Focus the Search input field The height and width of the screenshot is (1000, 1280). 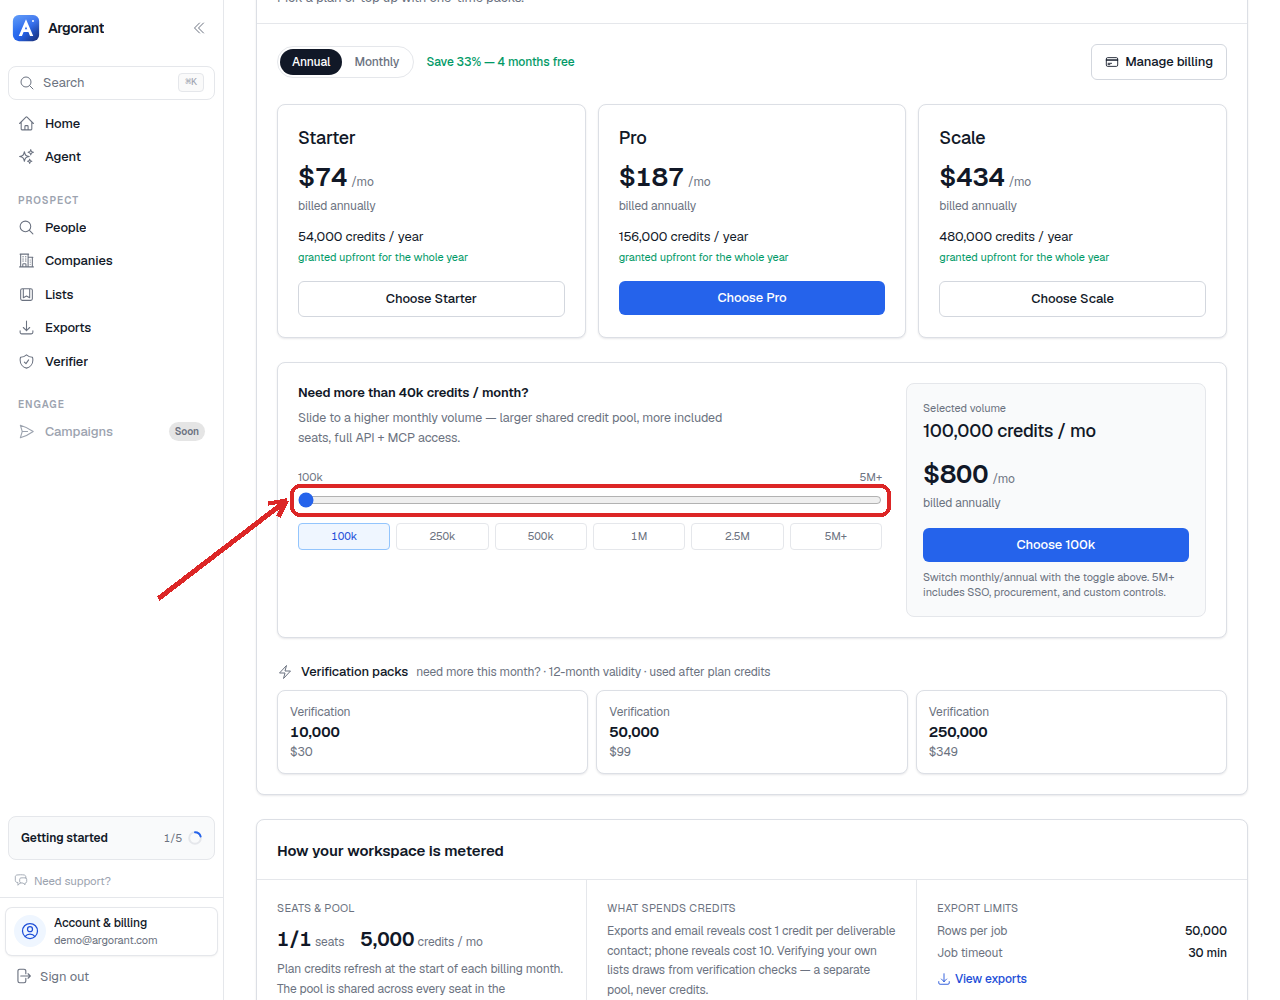[x=111, y=83]
